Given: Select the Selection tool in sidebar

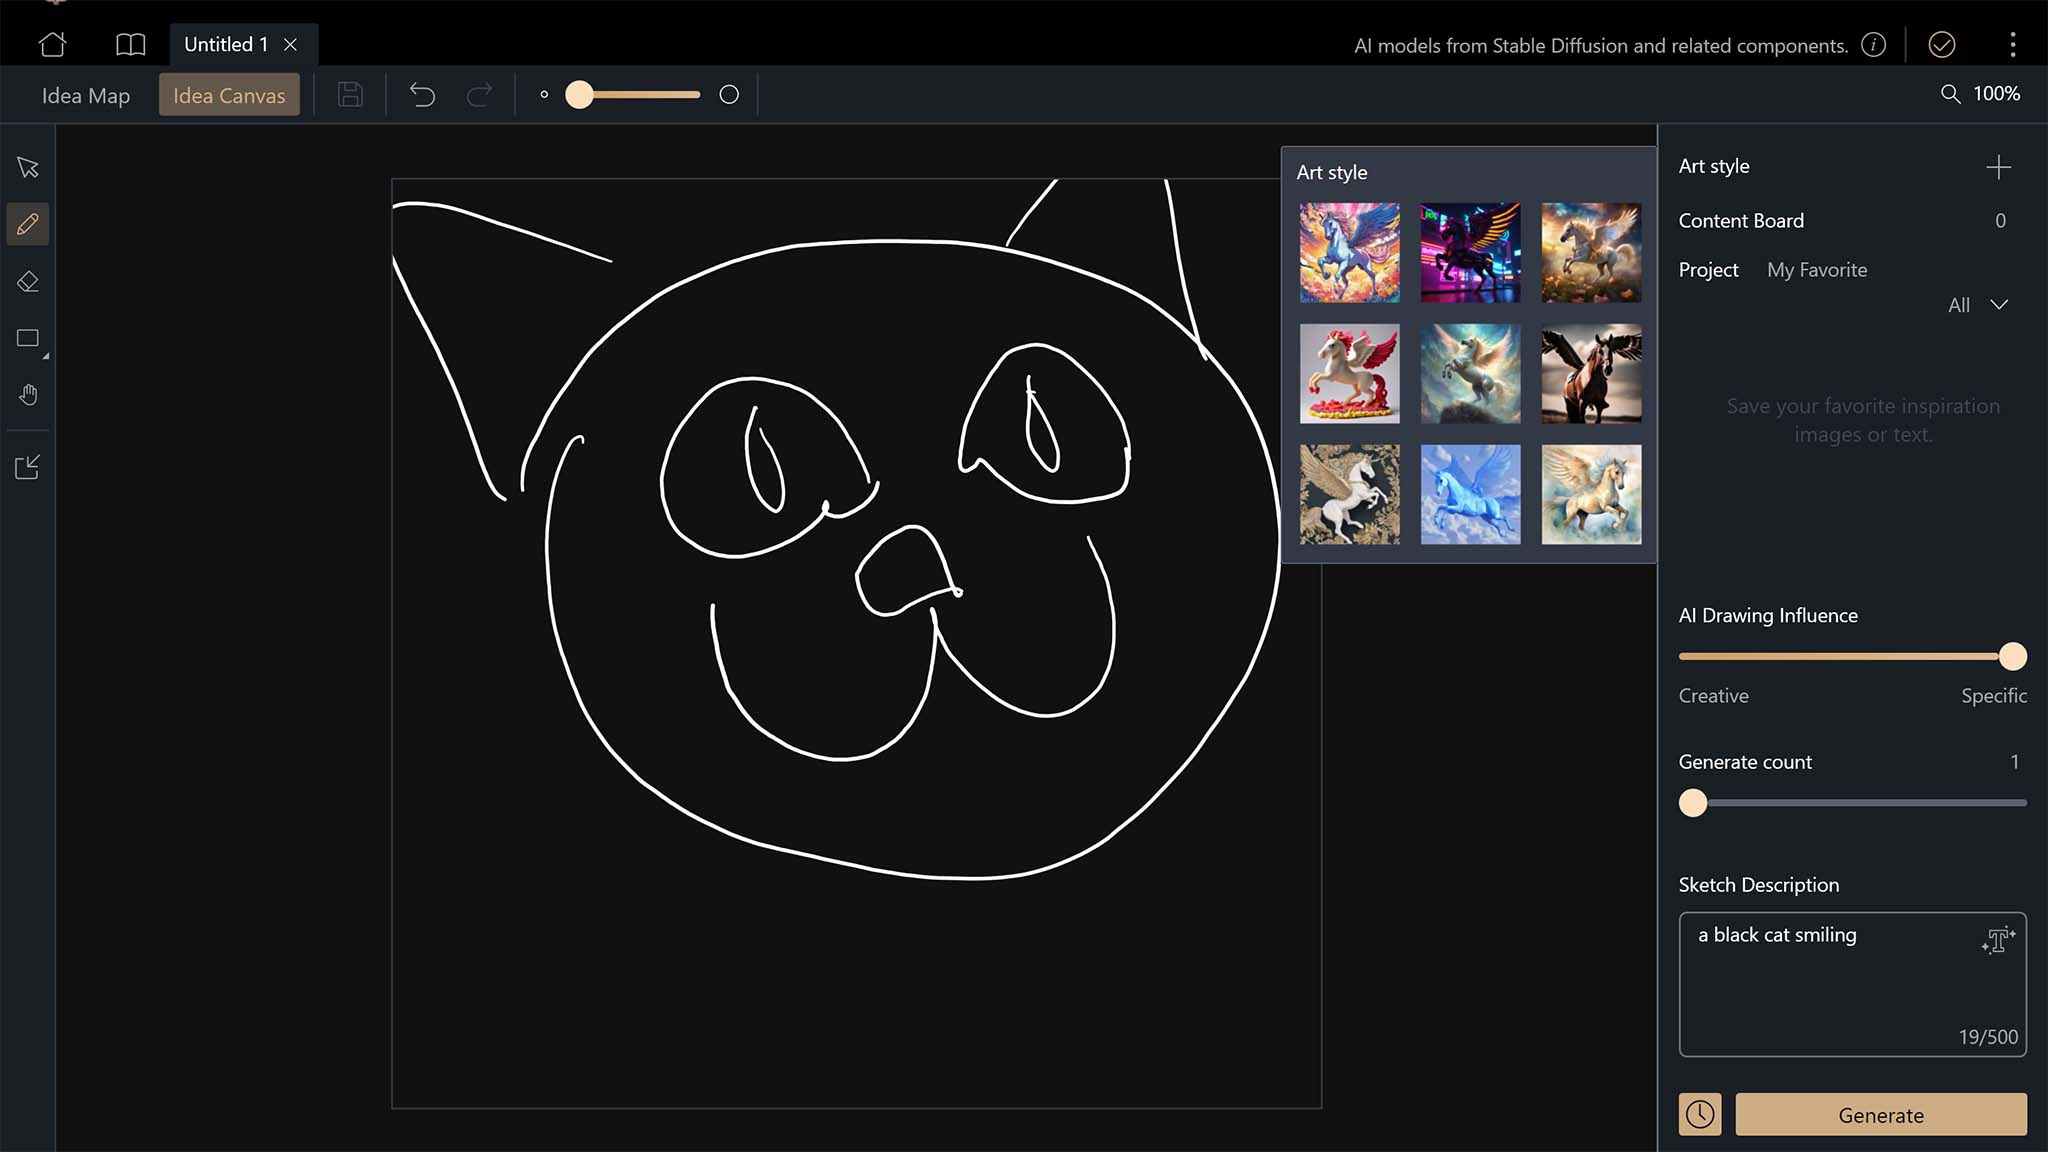Looking at the screenshot, I should point(28,167).
